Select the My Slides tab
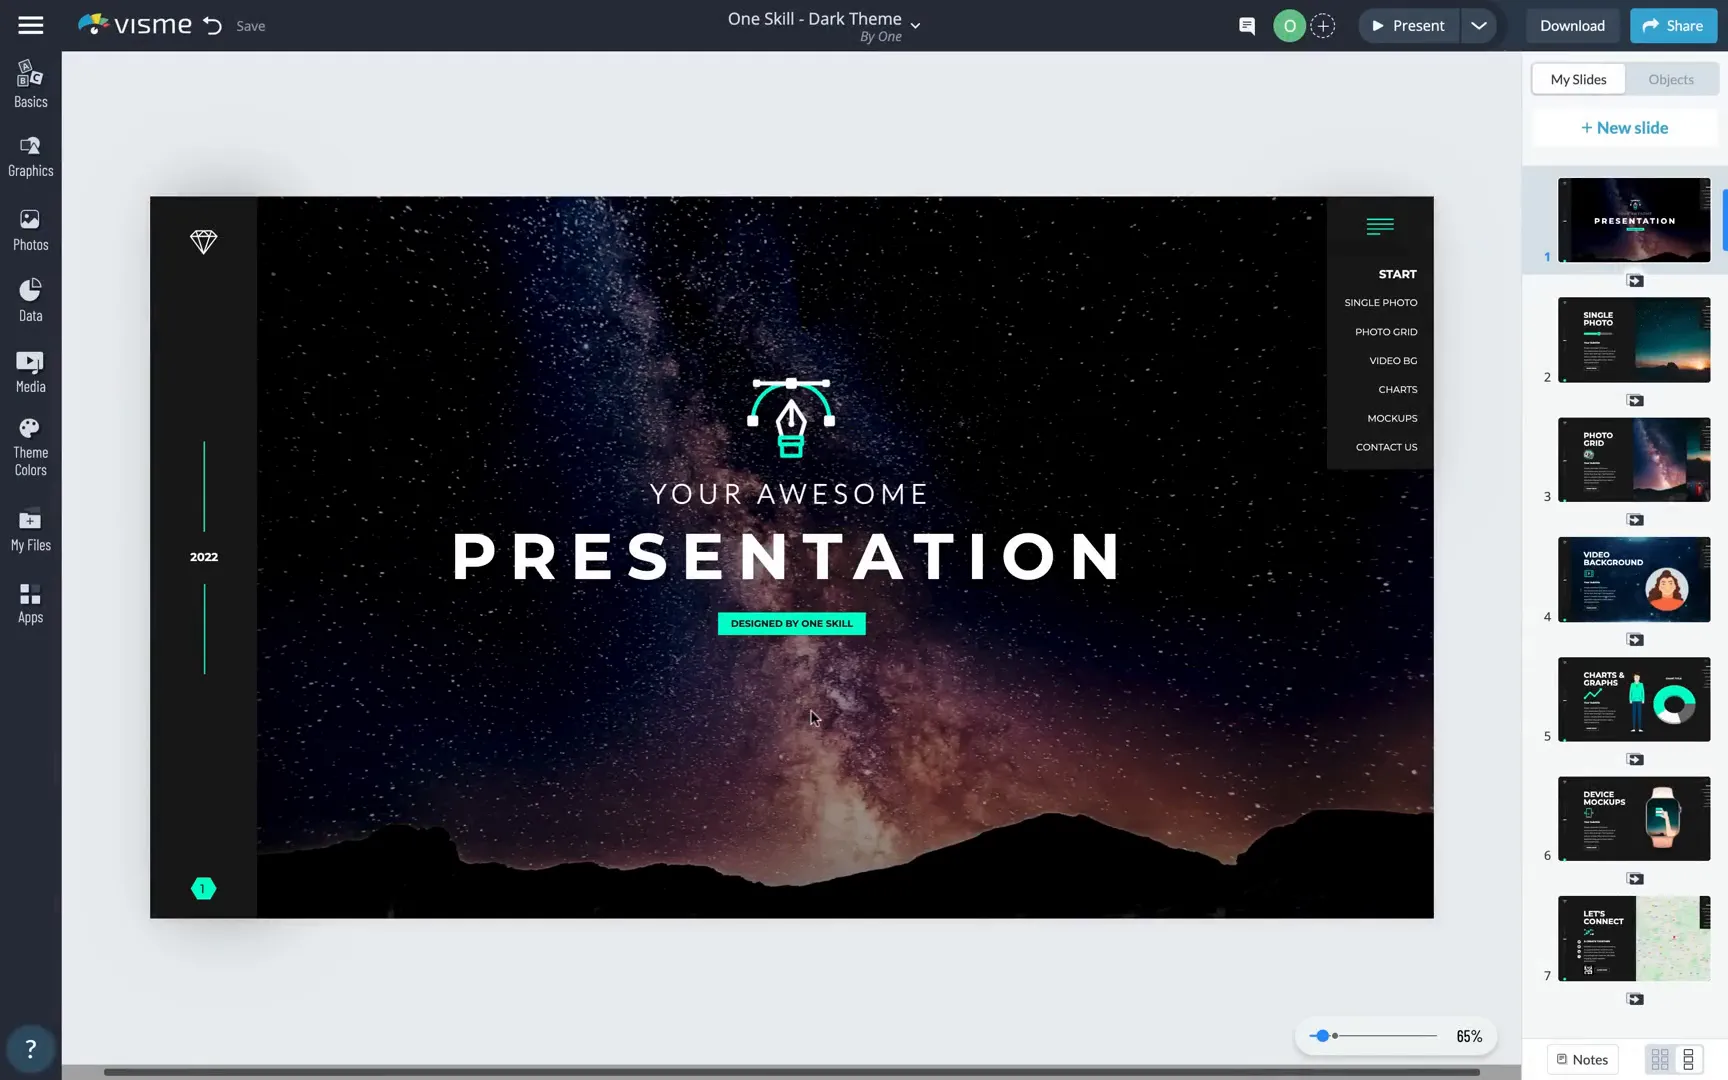This screenshot has width=1728, height=1080. point(1578,79)
